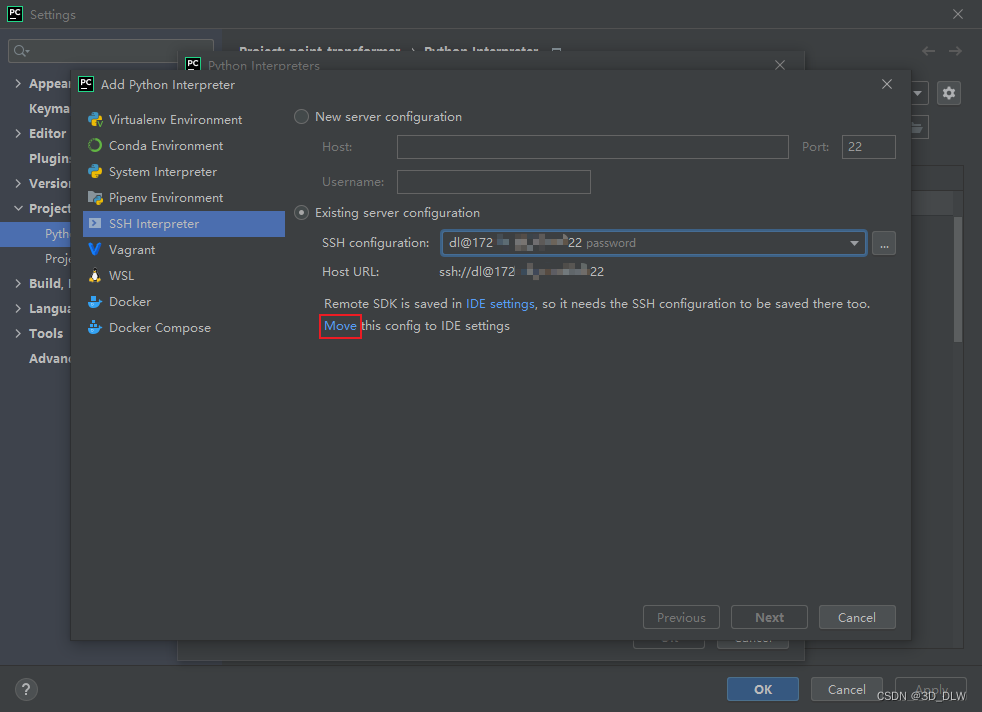Click the Next button
Viewport: 982px width, 712px height.
click(769, 617)
